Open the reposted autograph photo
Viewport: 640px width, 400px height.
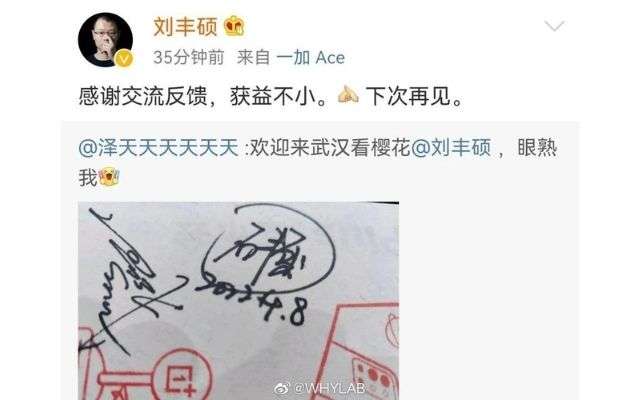(238, 301)
